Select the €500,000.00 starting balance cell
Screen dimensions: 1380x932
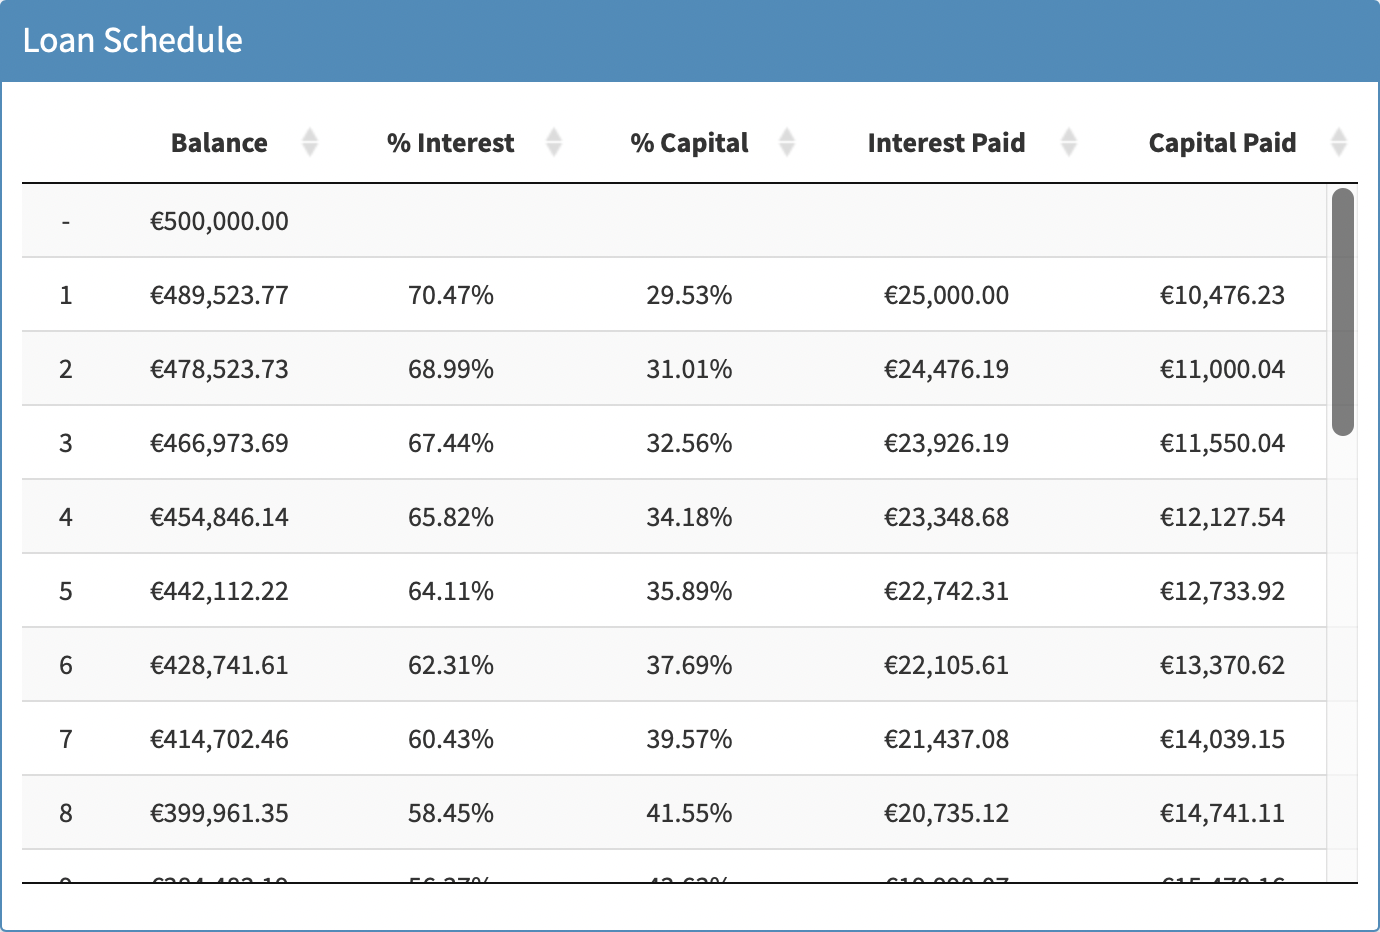point(219,221)
